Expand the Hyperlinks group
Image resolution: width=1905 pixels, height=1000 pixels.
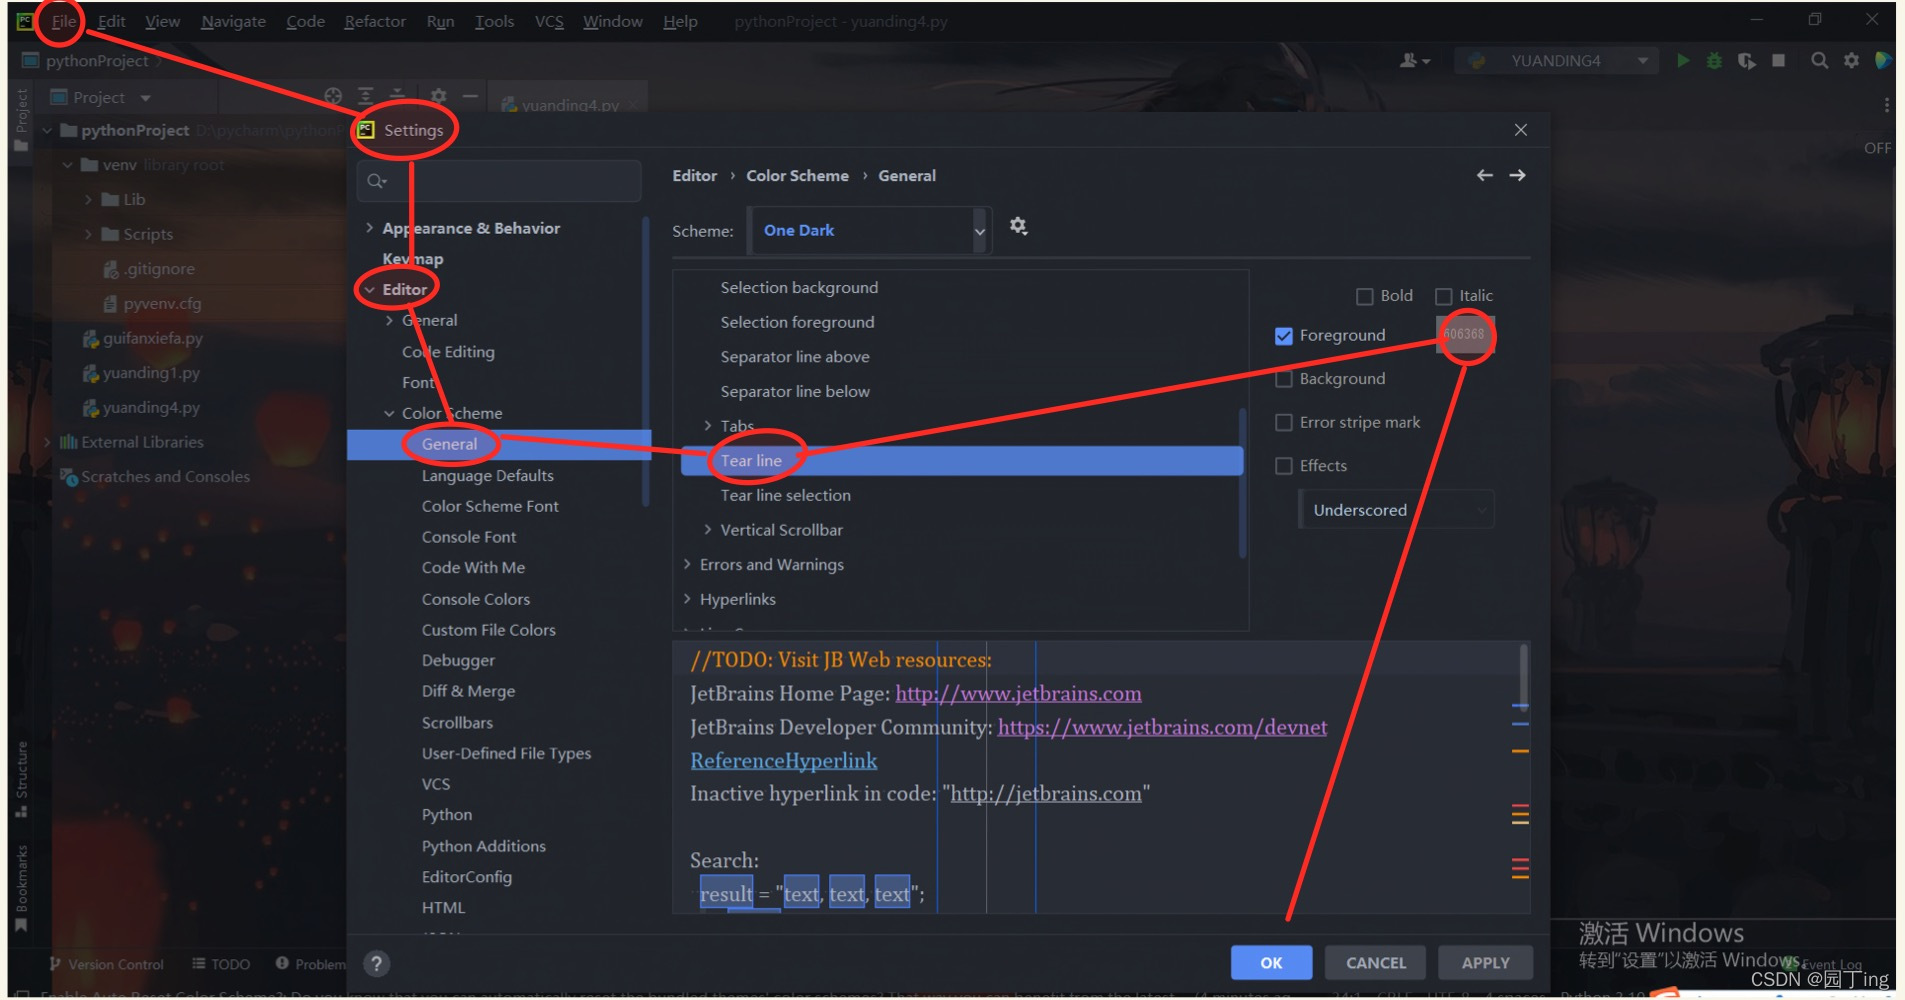[x=687, y=599]
